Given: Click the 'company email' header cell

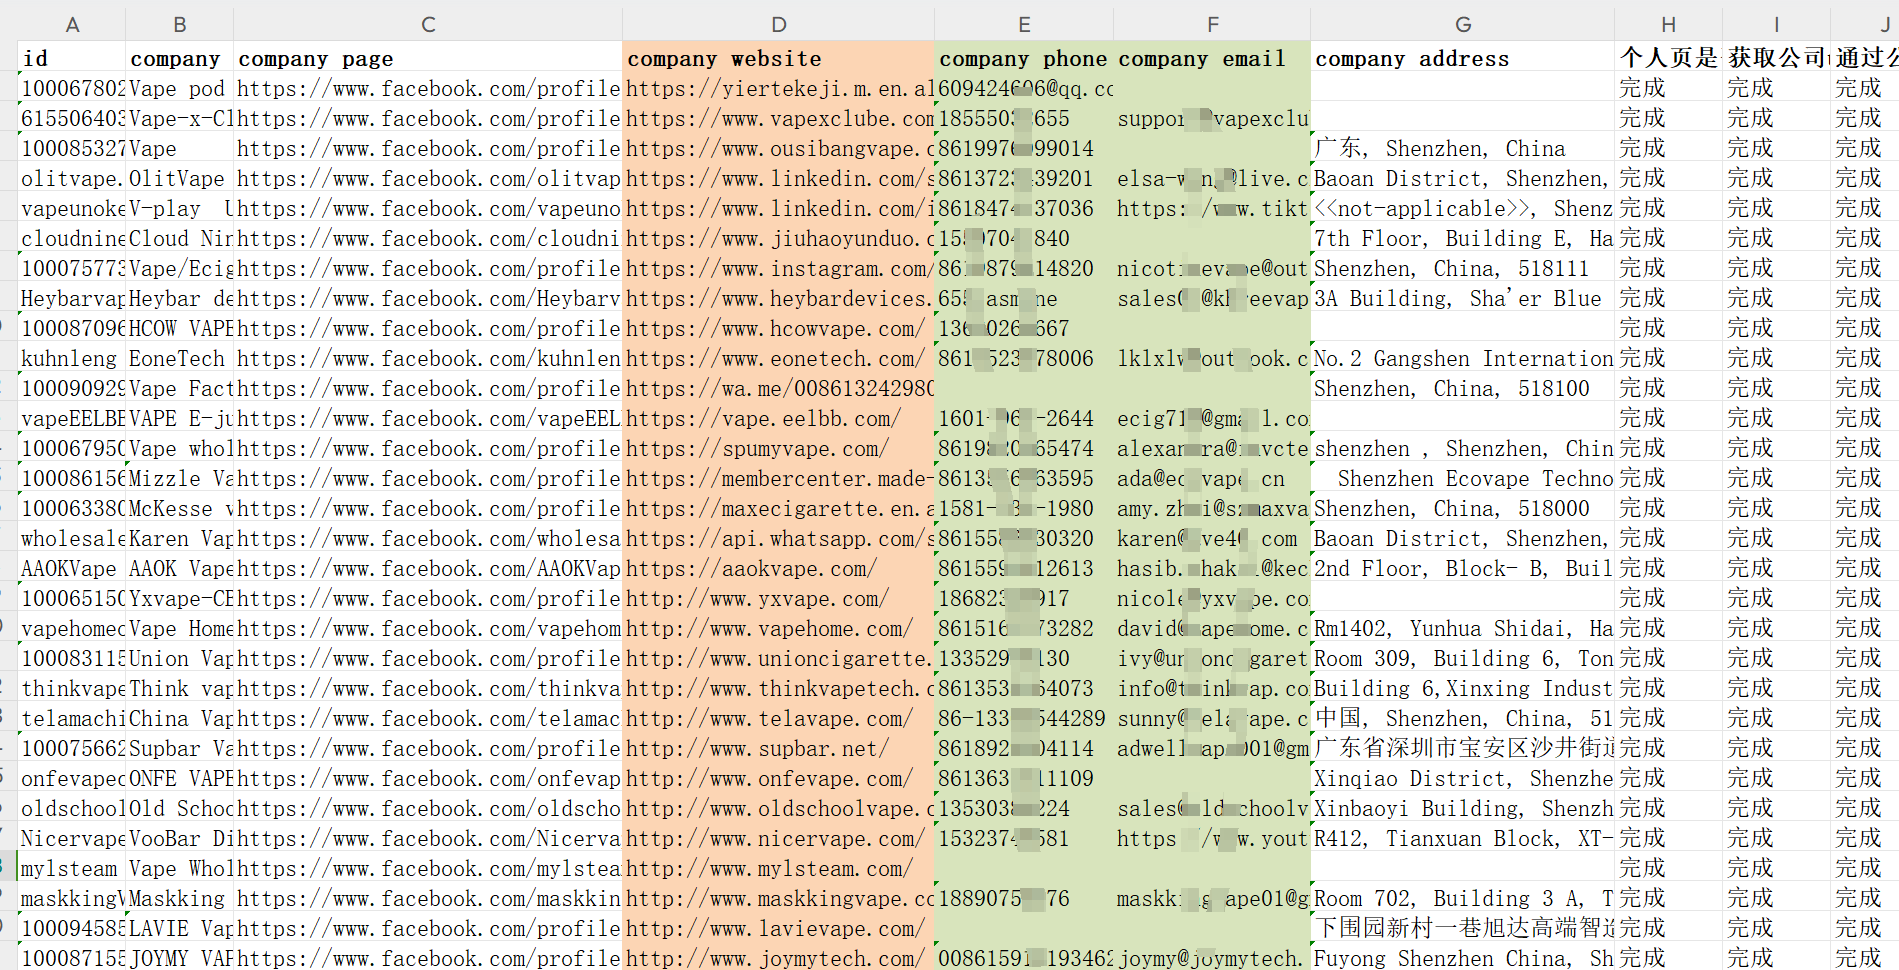Looking at the screenshot, I should (1212, 58).
